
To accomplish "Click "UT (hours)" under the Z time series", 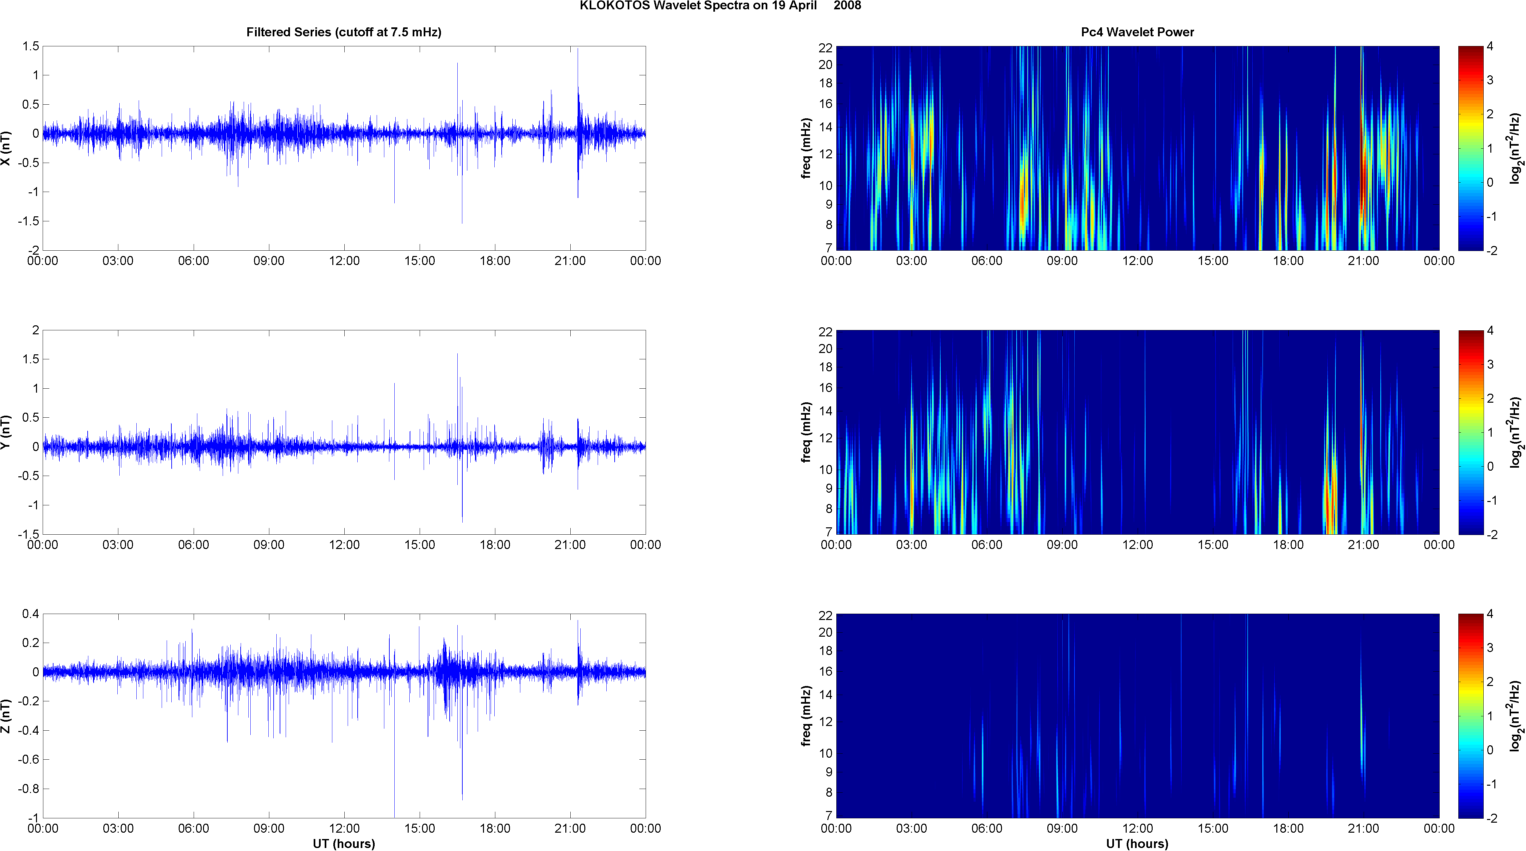I will click(344, 844).
